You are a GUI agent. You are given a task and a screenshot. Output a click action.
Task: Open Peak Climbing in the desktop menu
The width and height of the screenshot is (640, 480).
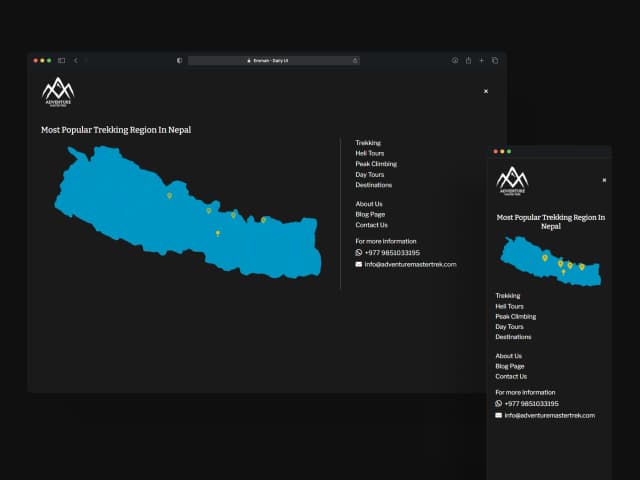click(376, 164)
